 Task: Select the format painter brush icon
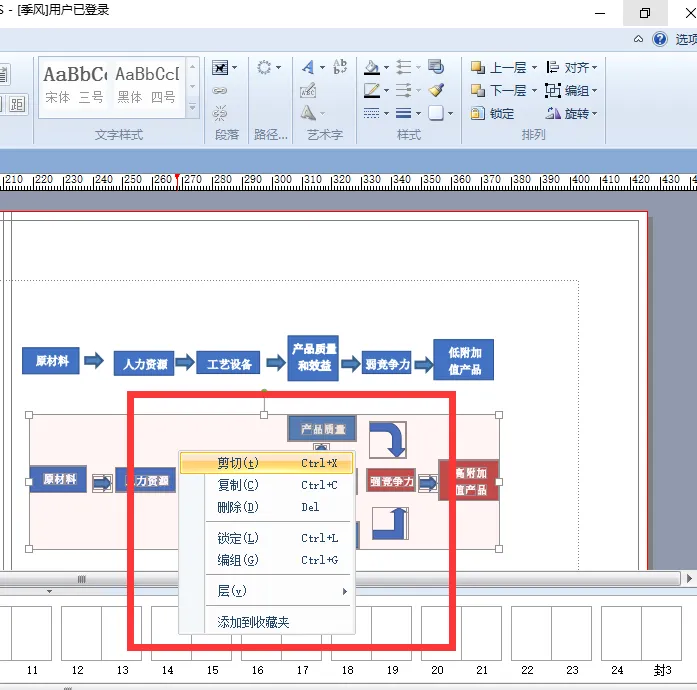pos(436,91)
